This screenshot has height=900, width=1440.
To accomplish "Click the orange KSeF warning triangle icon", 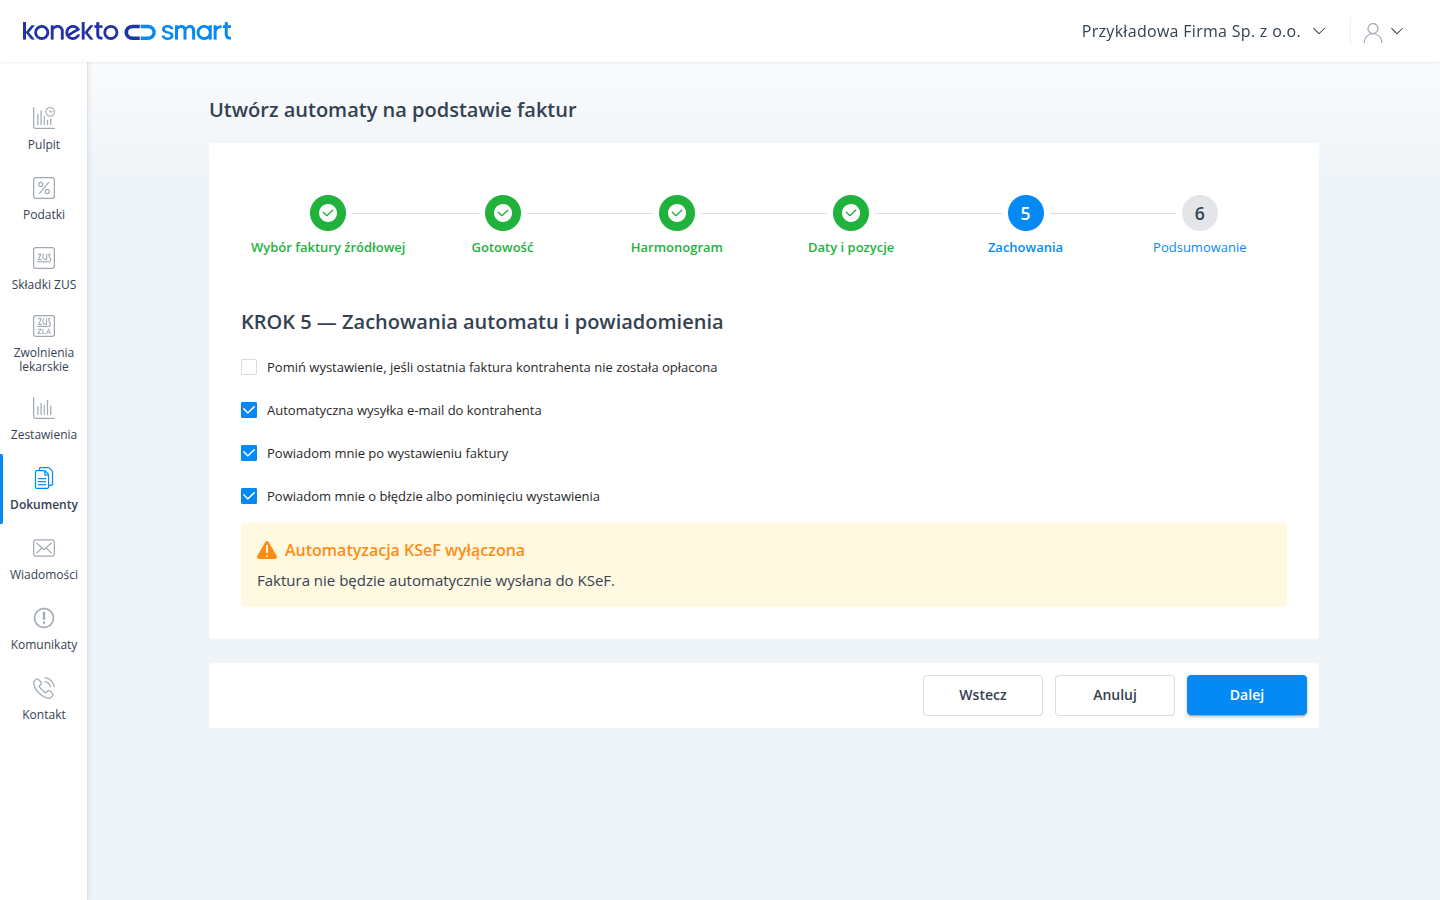I will click(x=267, y=550).
